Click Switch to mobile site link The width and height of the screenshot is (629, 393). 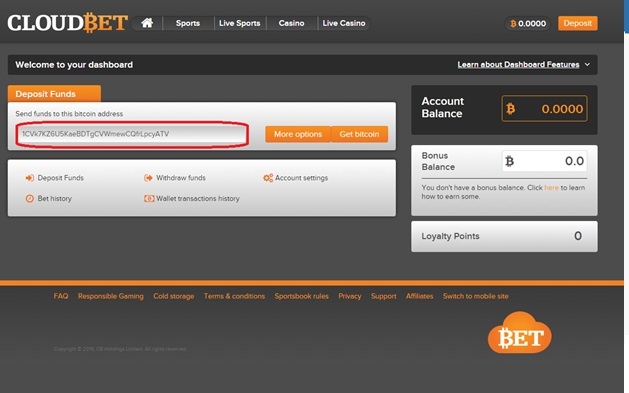click(x=476, y=296)
